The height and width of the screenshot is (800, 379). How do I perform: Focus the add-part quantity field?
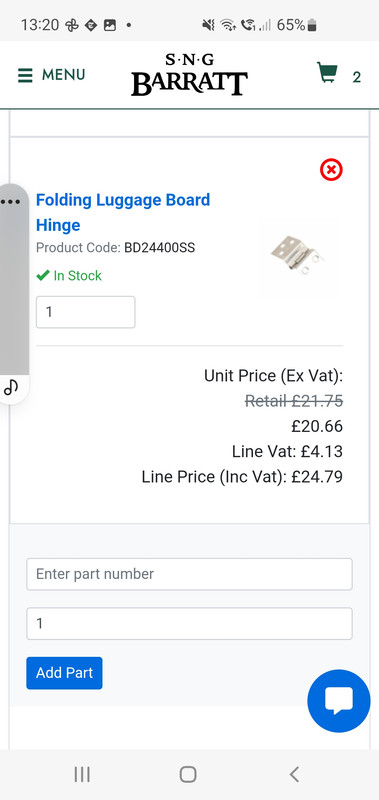(189, 623)
